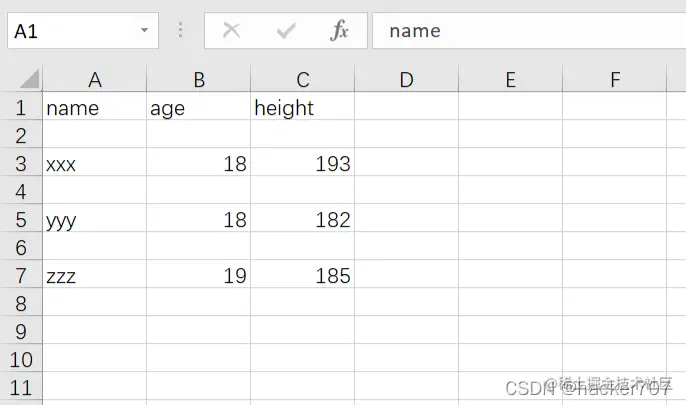Viewport: 686px width, 405px height.
Task: Click cell containing 185
Action: click(303, 276)
